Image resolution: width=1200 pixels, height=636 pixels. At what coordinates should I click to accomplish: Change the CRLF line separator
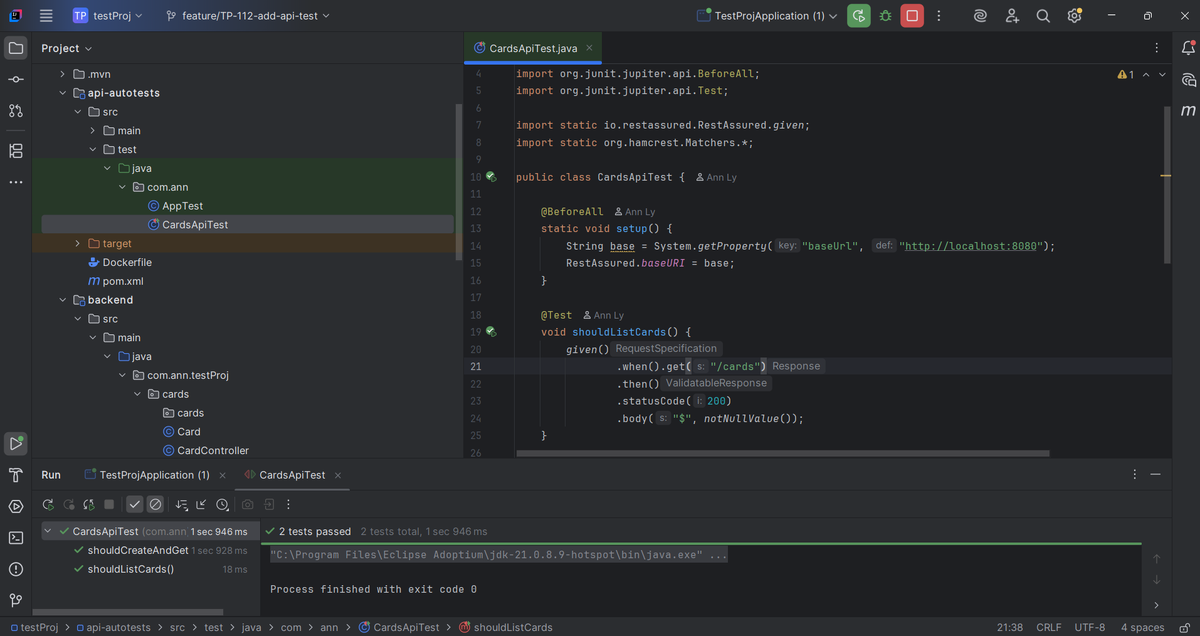[x=1049, y=627]
